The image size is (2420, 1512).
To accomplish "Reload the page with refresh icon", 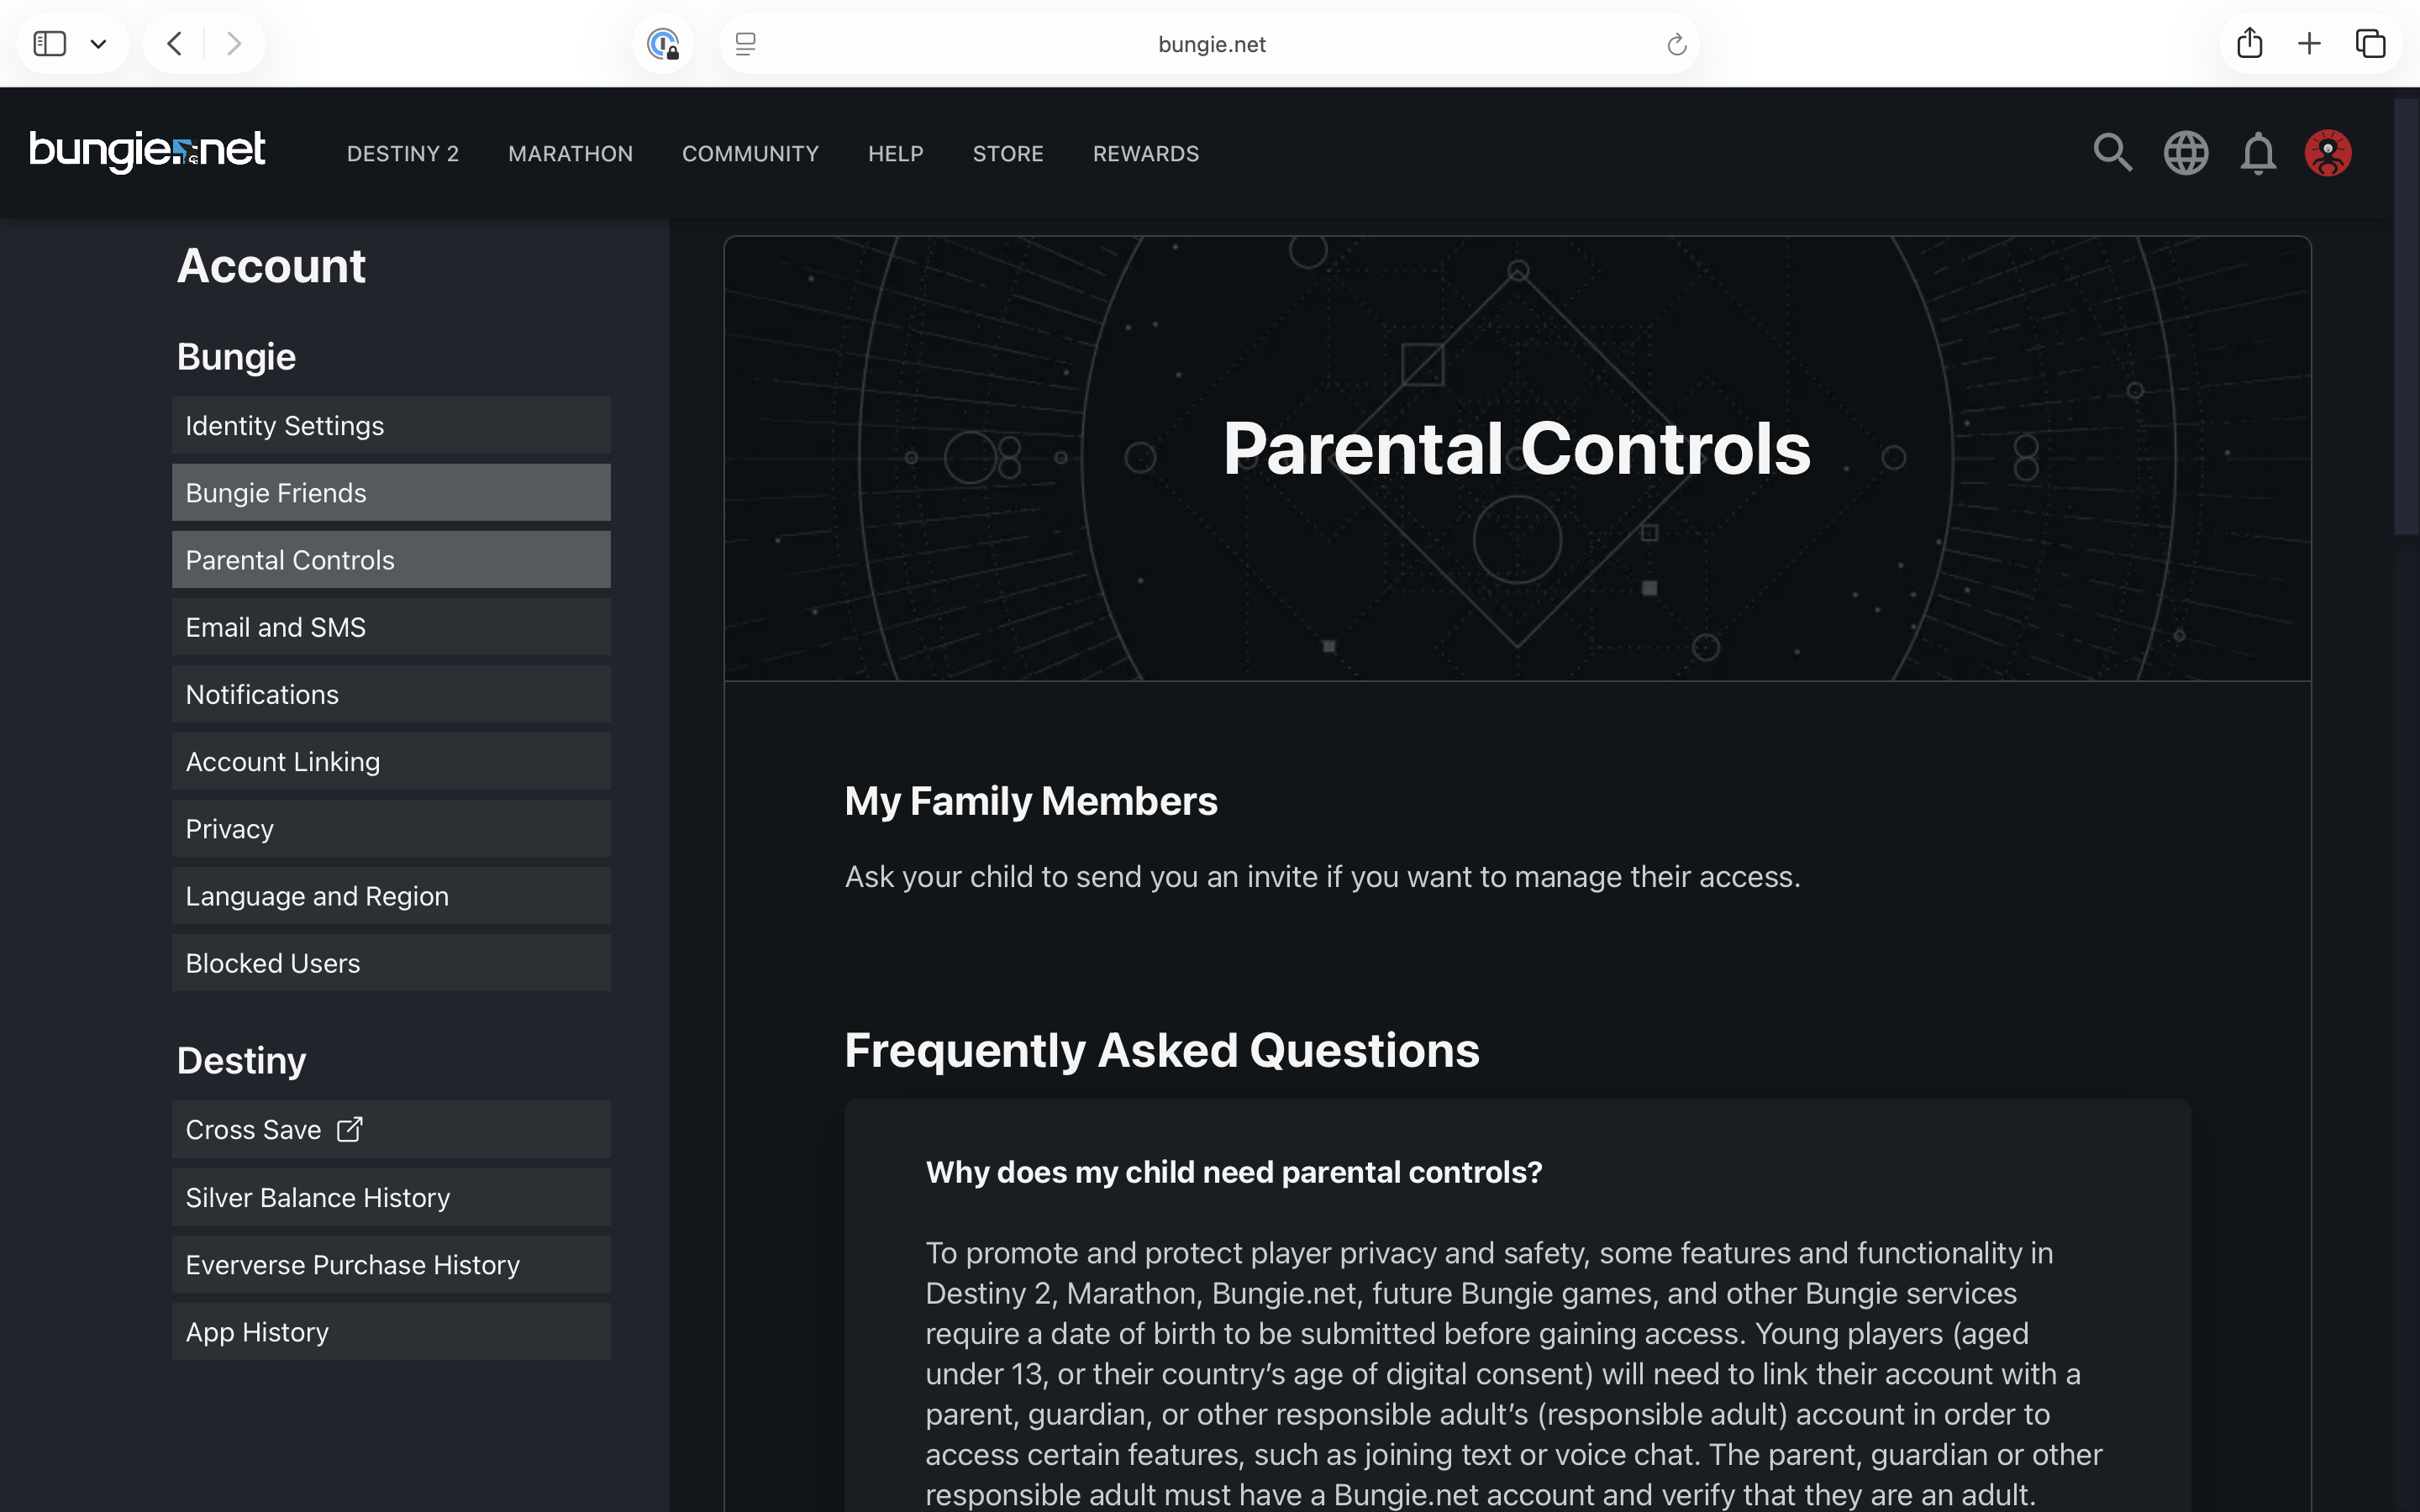I will [1676, 44].
